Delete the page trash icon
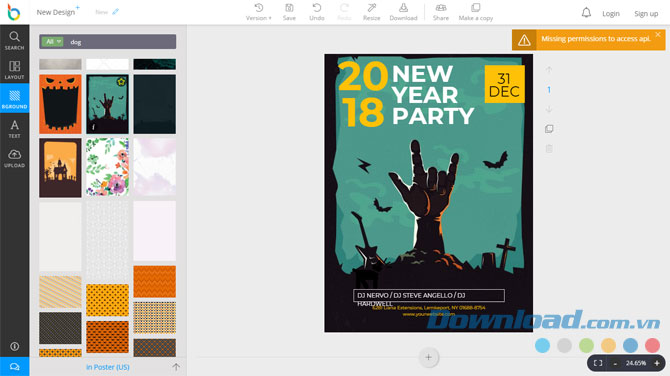This screenshot has width=670, height=376. pyautogui.click(x=549, y=149)
